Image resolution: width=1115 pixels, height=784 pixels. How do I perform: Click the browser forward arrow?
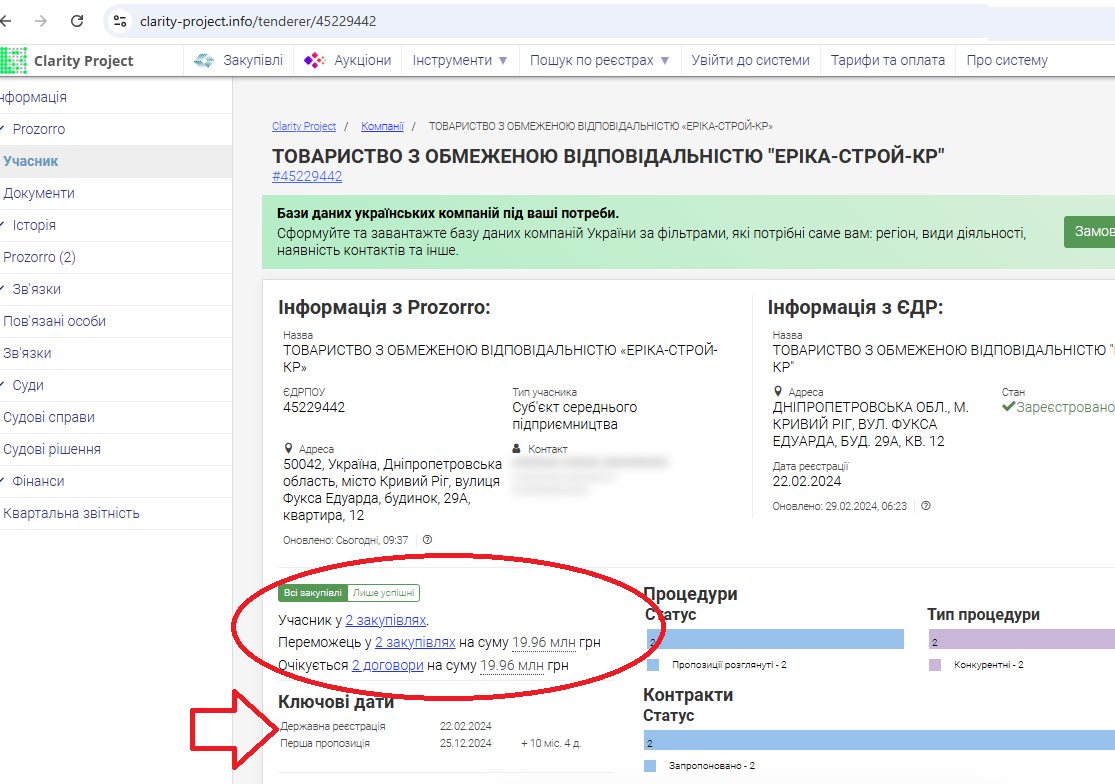click(41, 21)
